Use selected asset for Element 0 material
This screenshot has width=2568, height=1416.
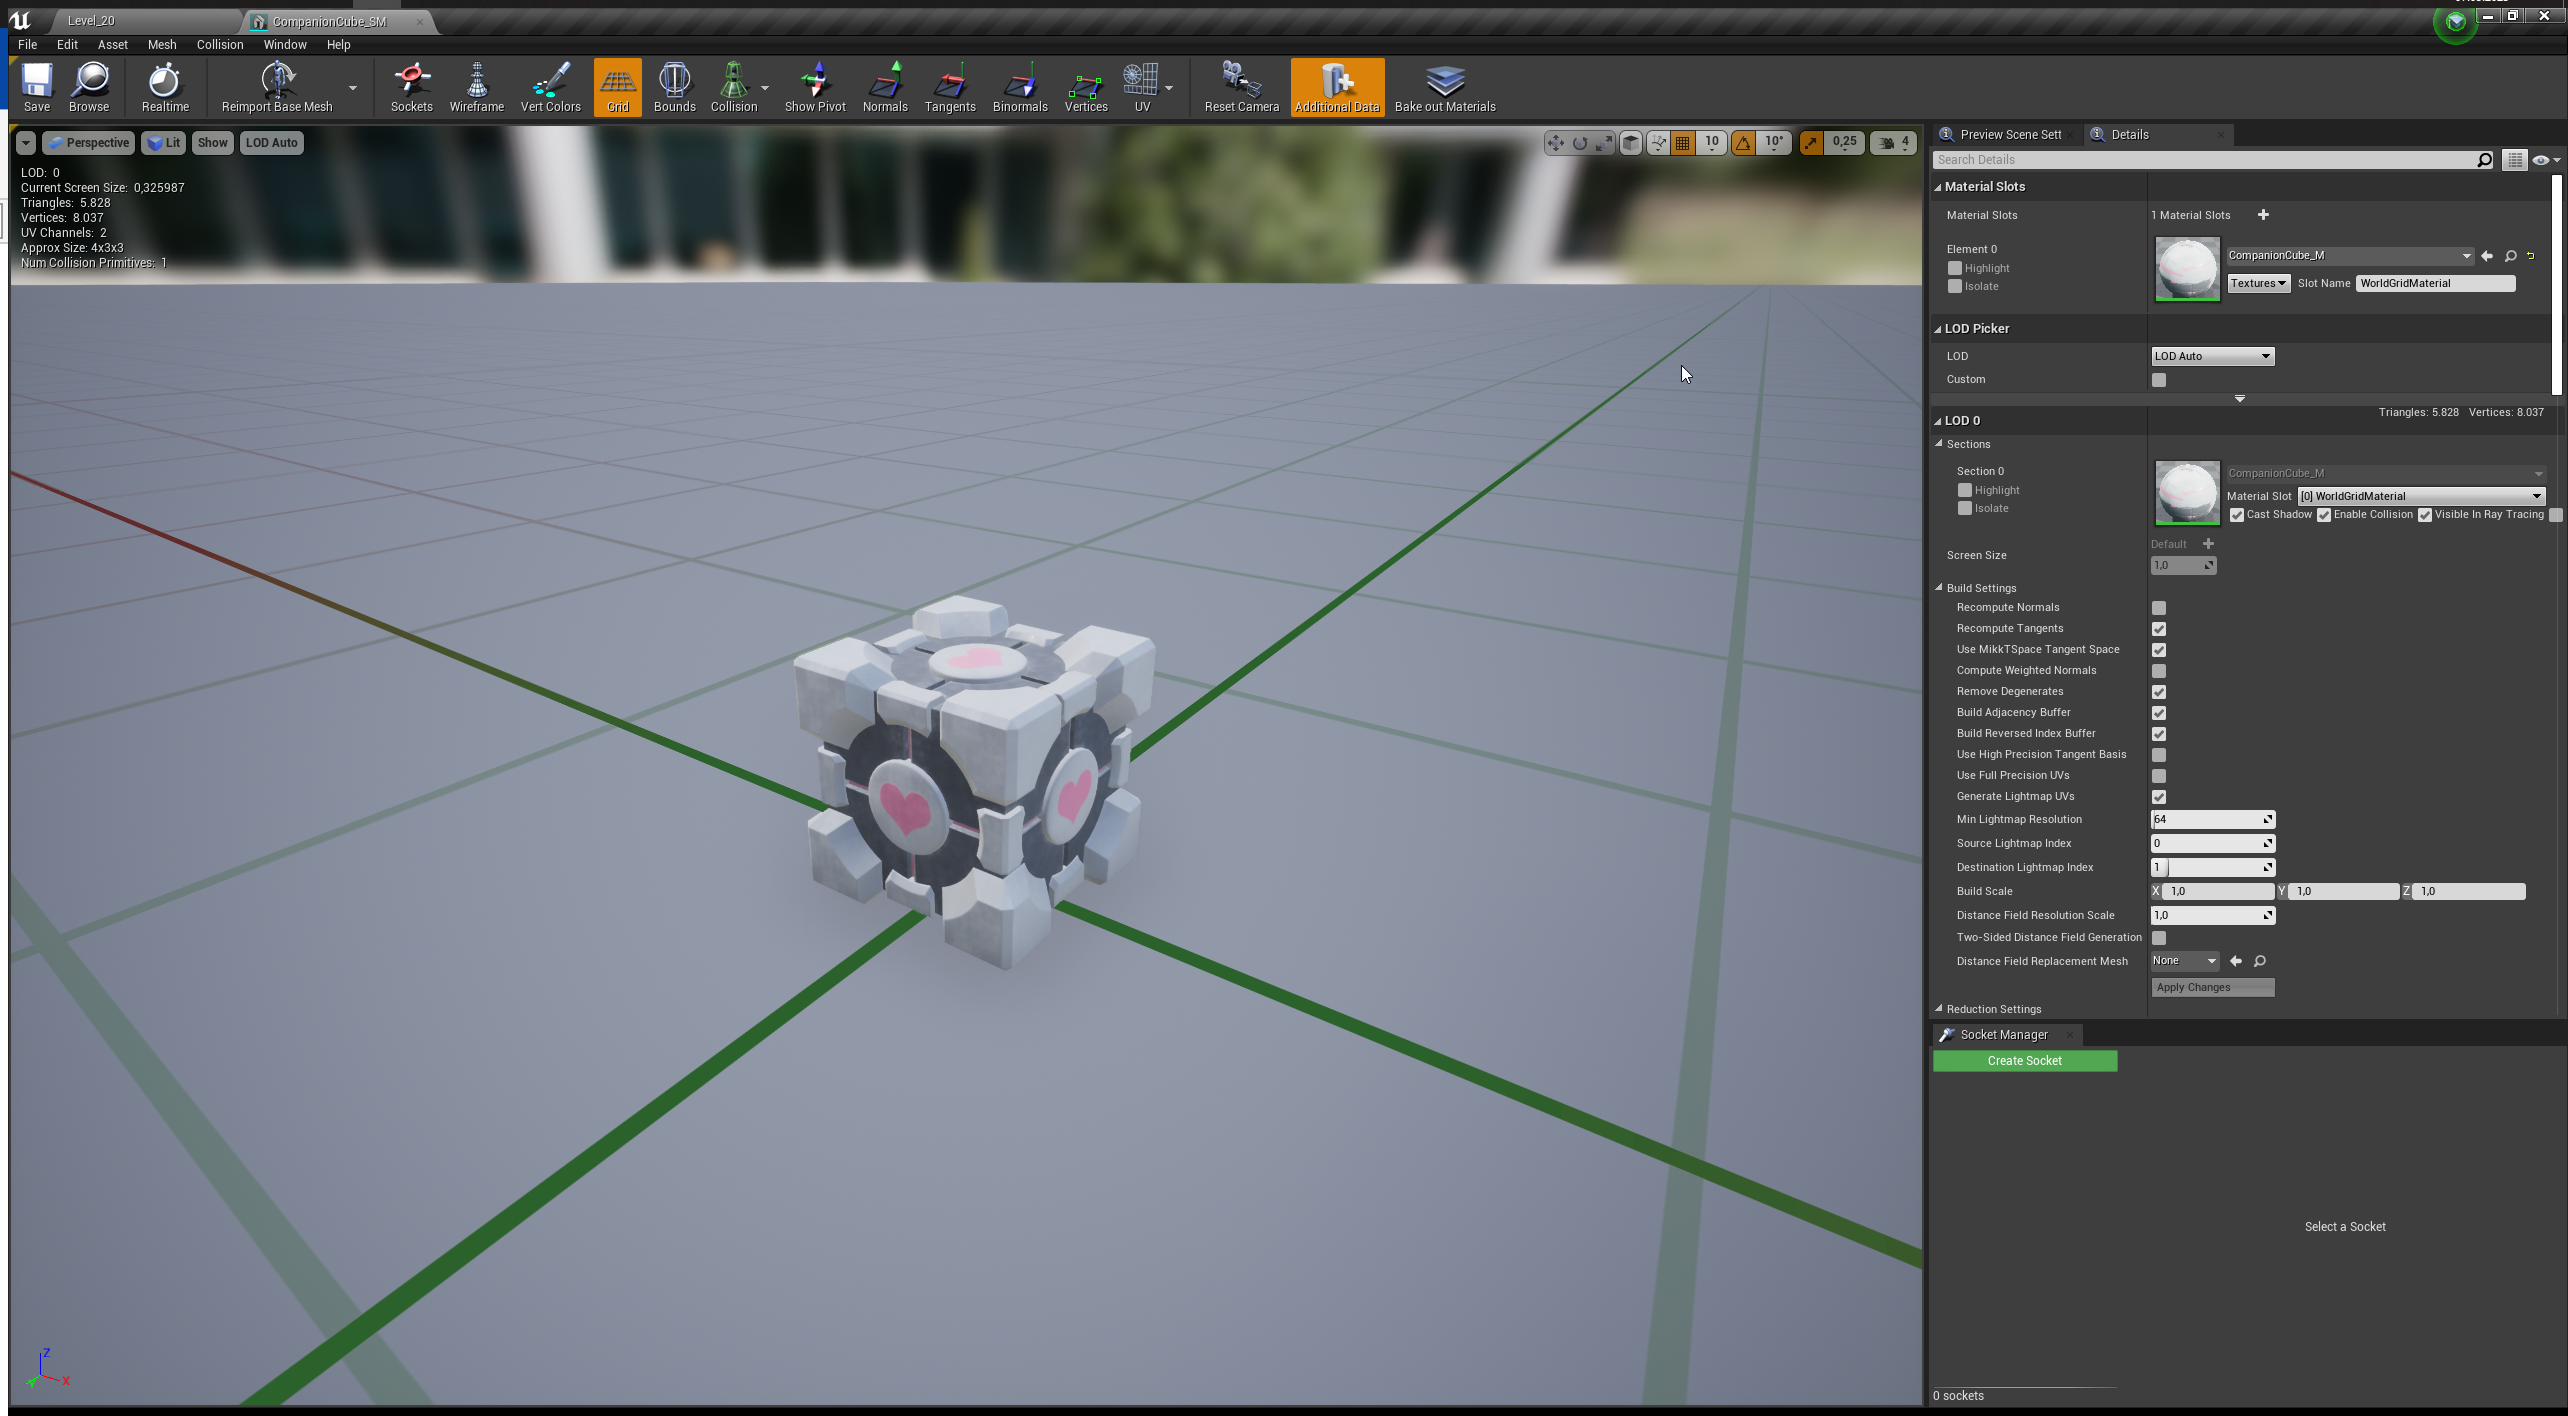pyautogui.click(x=2487, y=256)
